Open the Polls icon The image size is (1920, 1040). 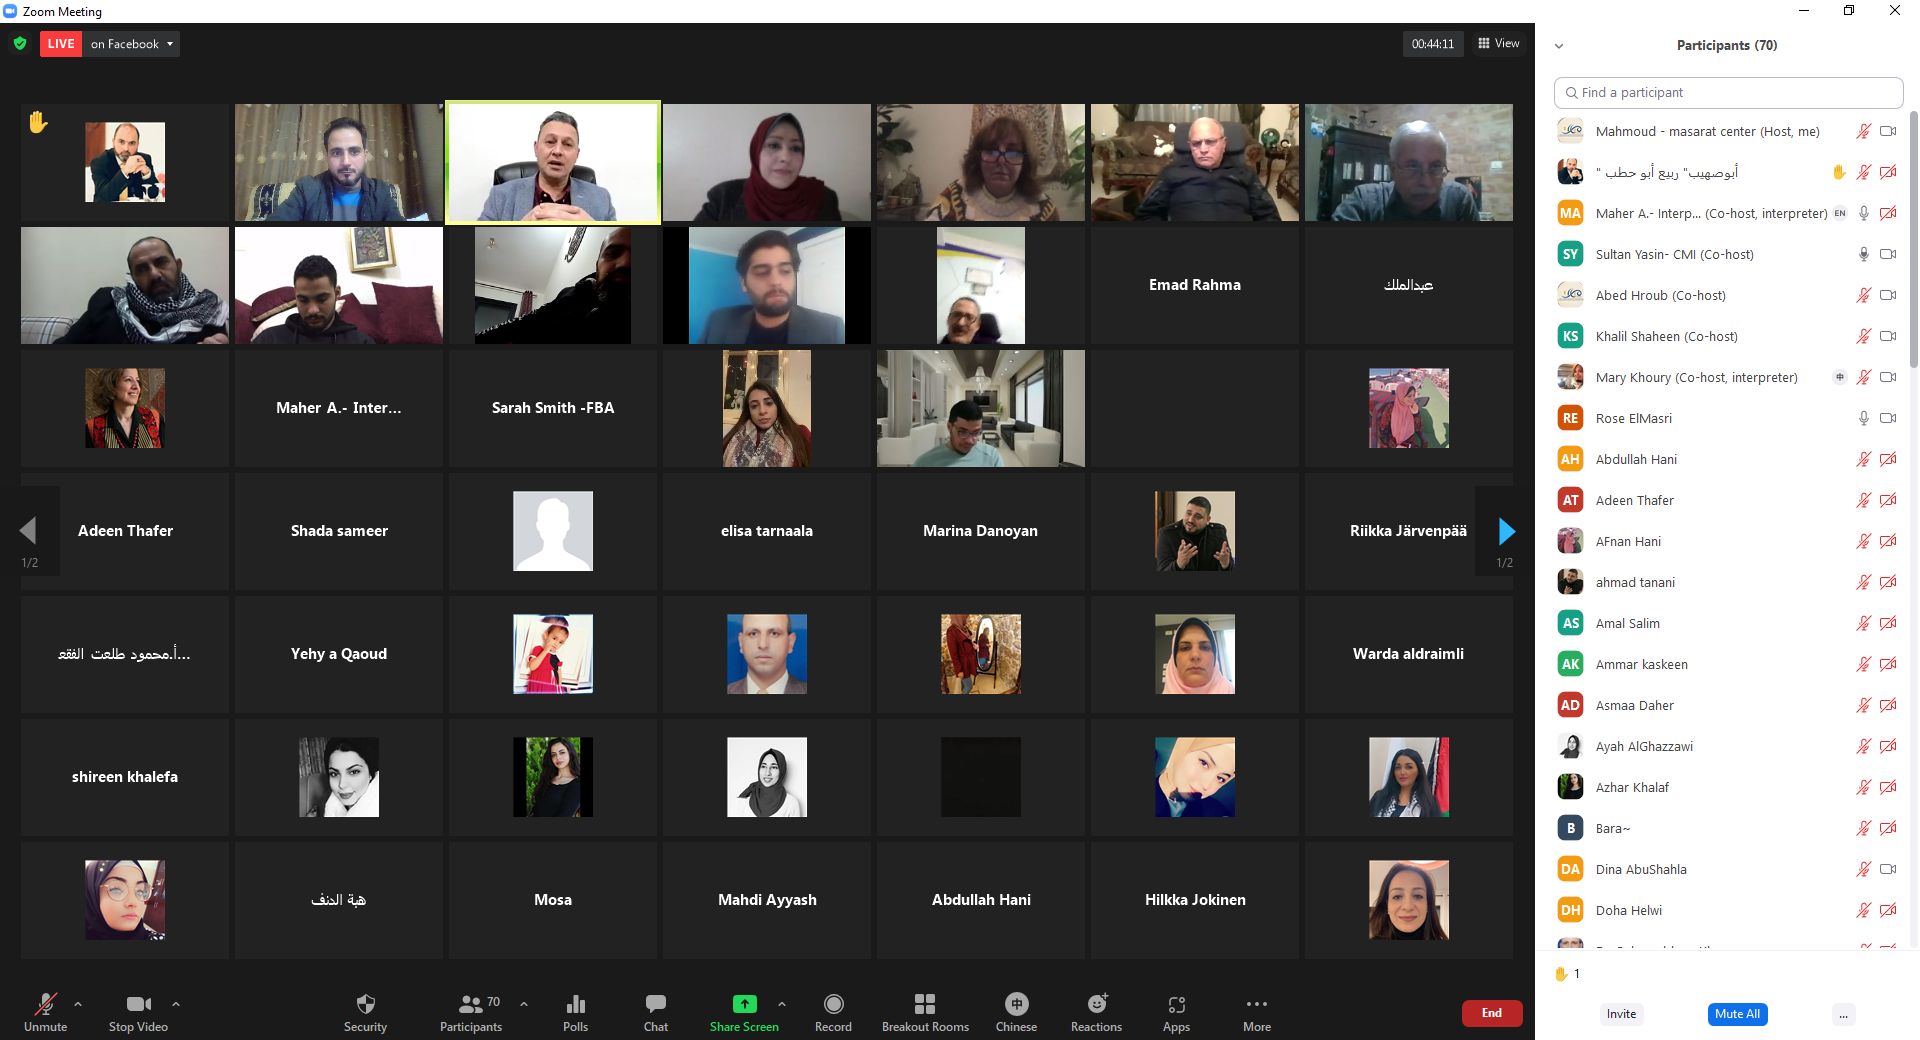575,1004
